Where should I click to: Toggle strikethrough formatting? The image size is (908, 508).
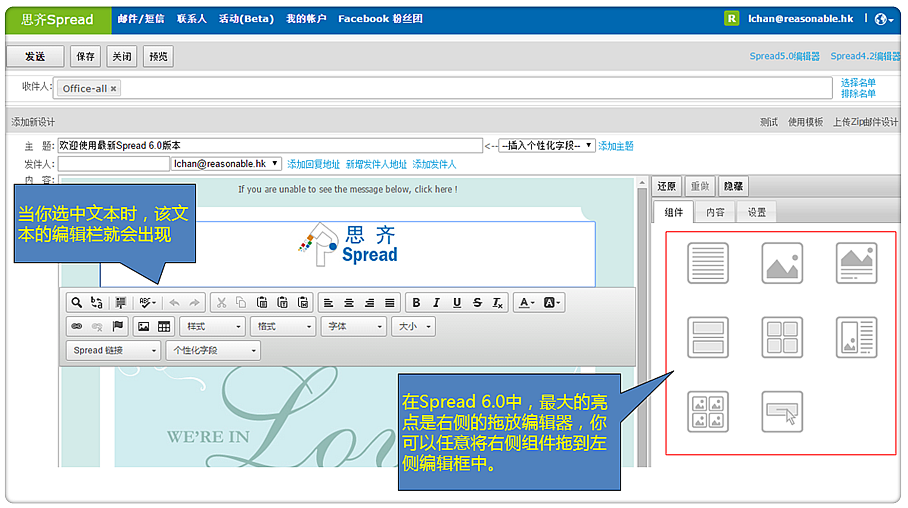[477, 302]
